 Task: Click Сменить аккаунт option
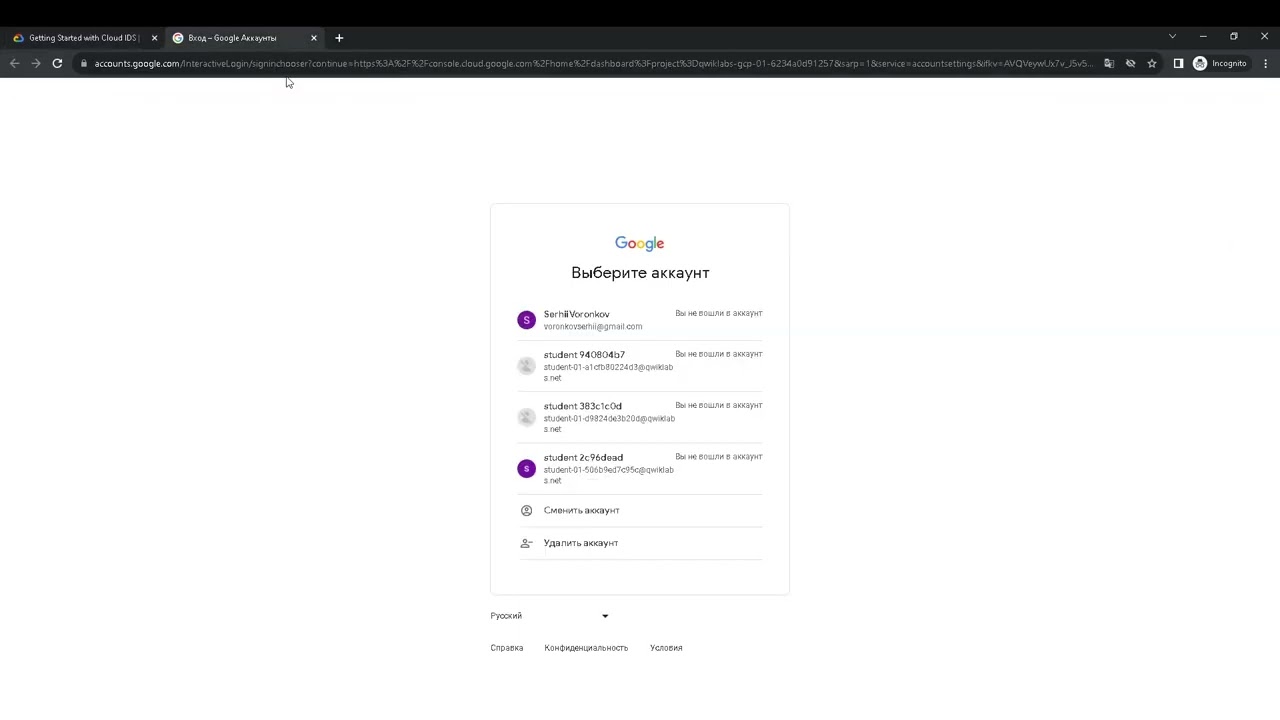click(640, 511)
